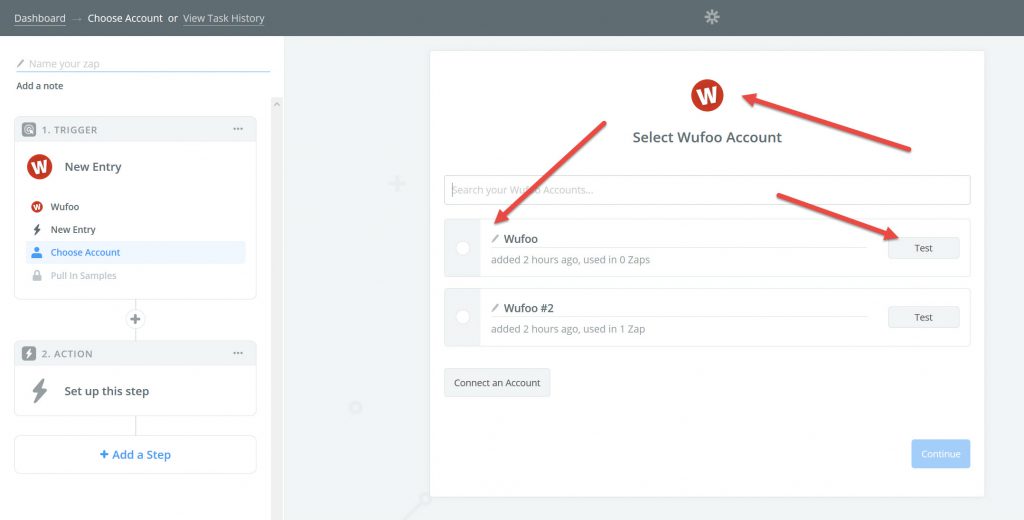Click the Search your Wufoo Accounts field
This screenshot has height=520, width=1024.
[706, 190]
